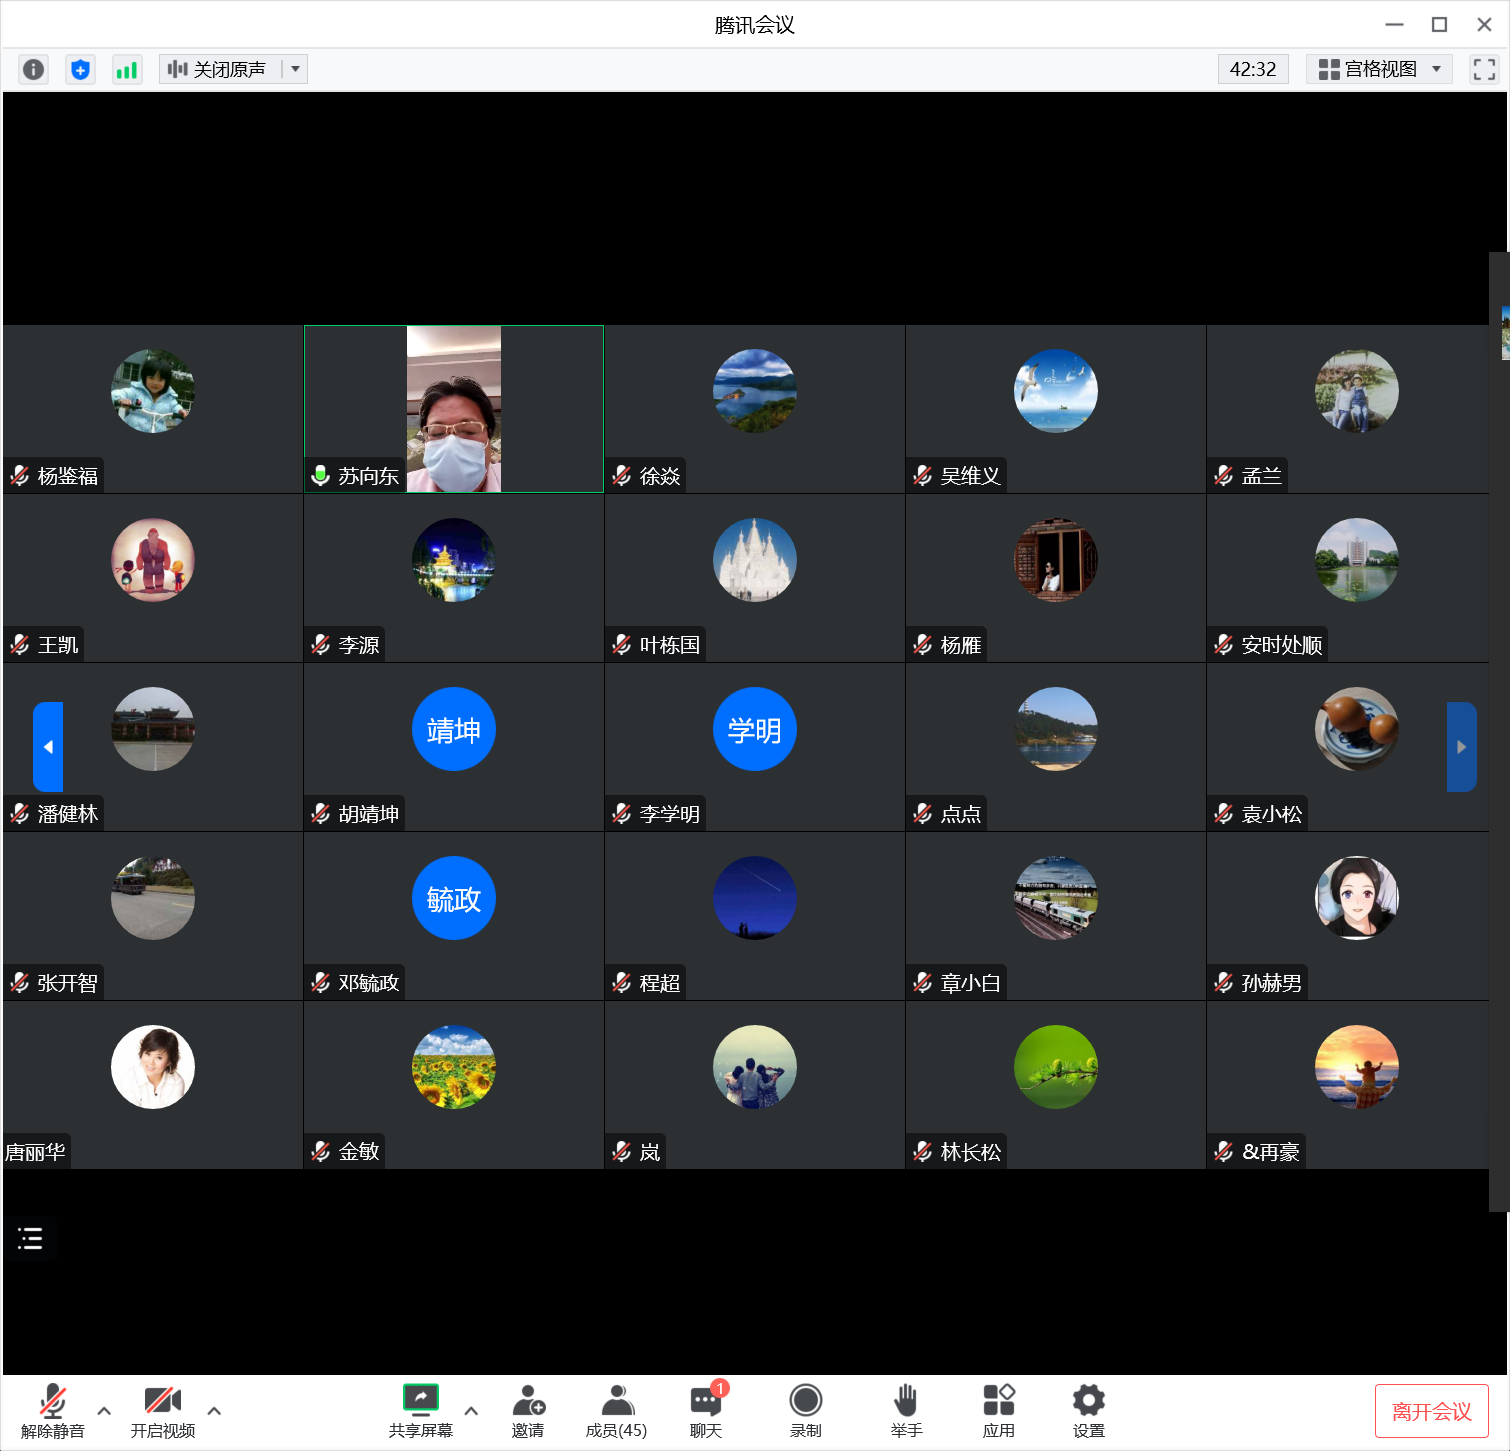This screenshot has width=1510, height=1451.
Task: Click the blue security shield icon
Action: 80,69
